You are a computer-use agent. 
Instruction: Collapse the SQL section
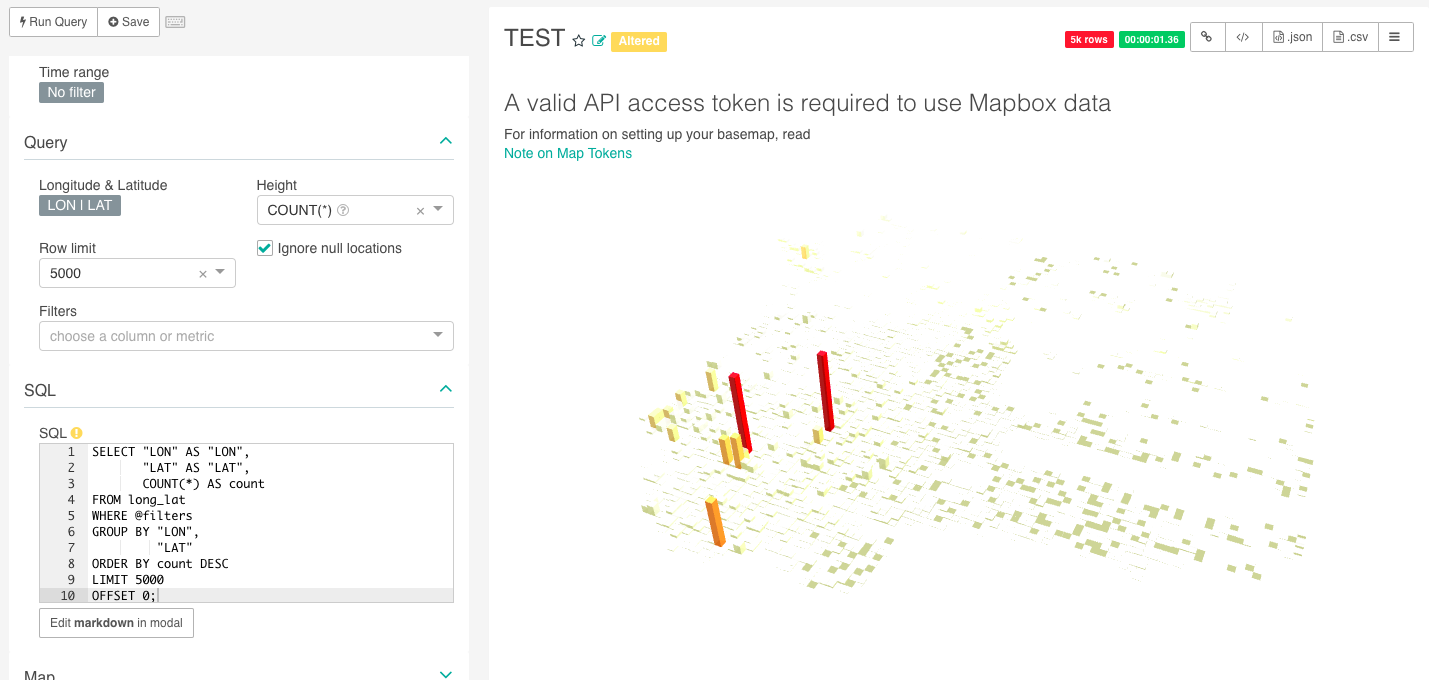446,389
